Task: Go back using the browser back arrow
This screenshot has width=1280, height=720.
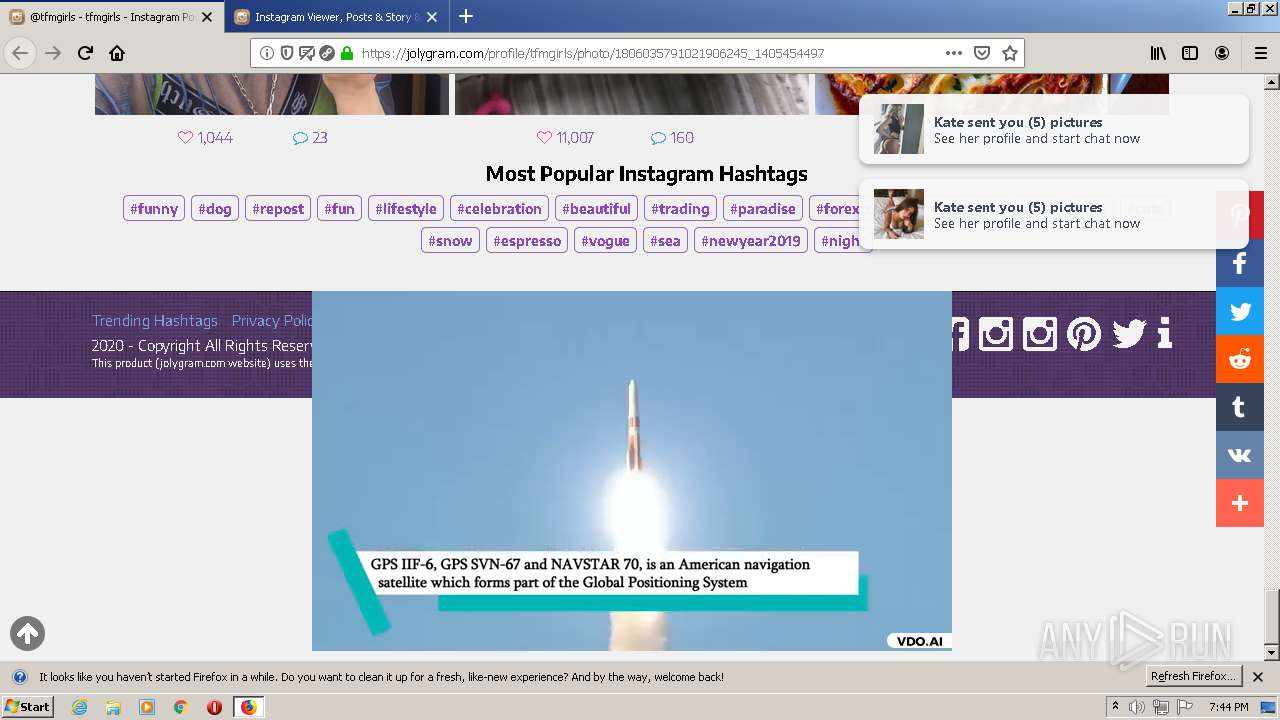Action: [x=20, y=53]
